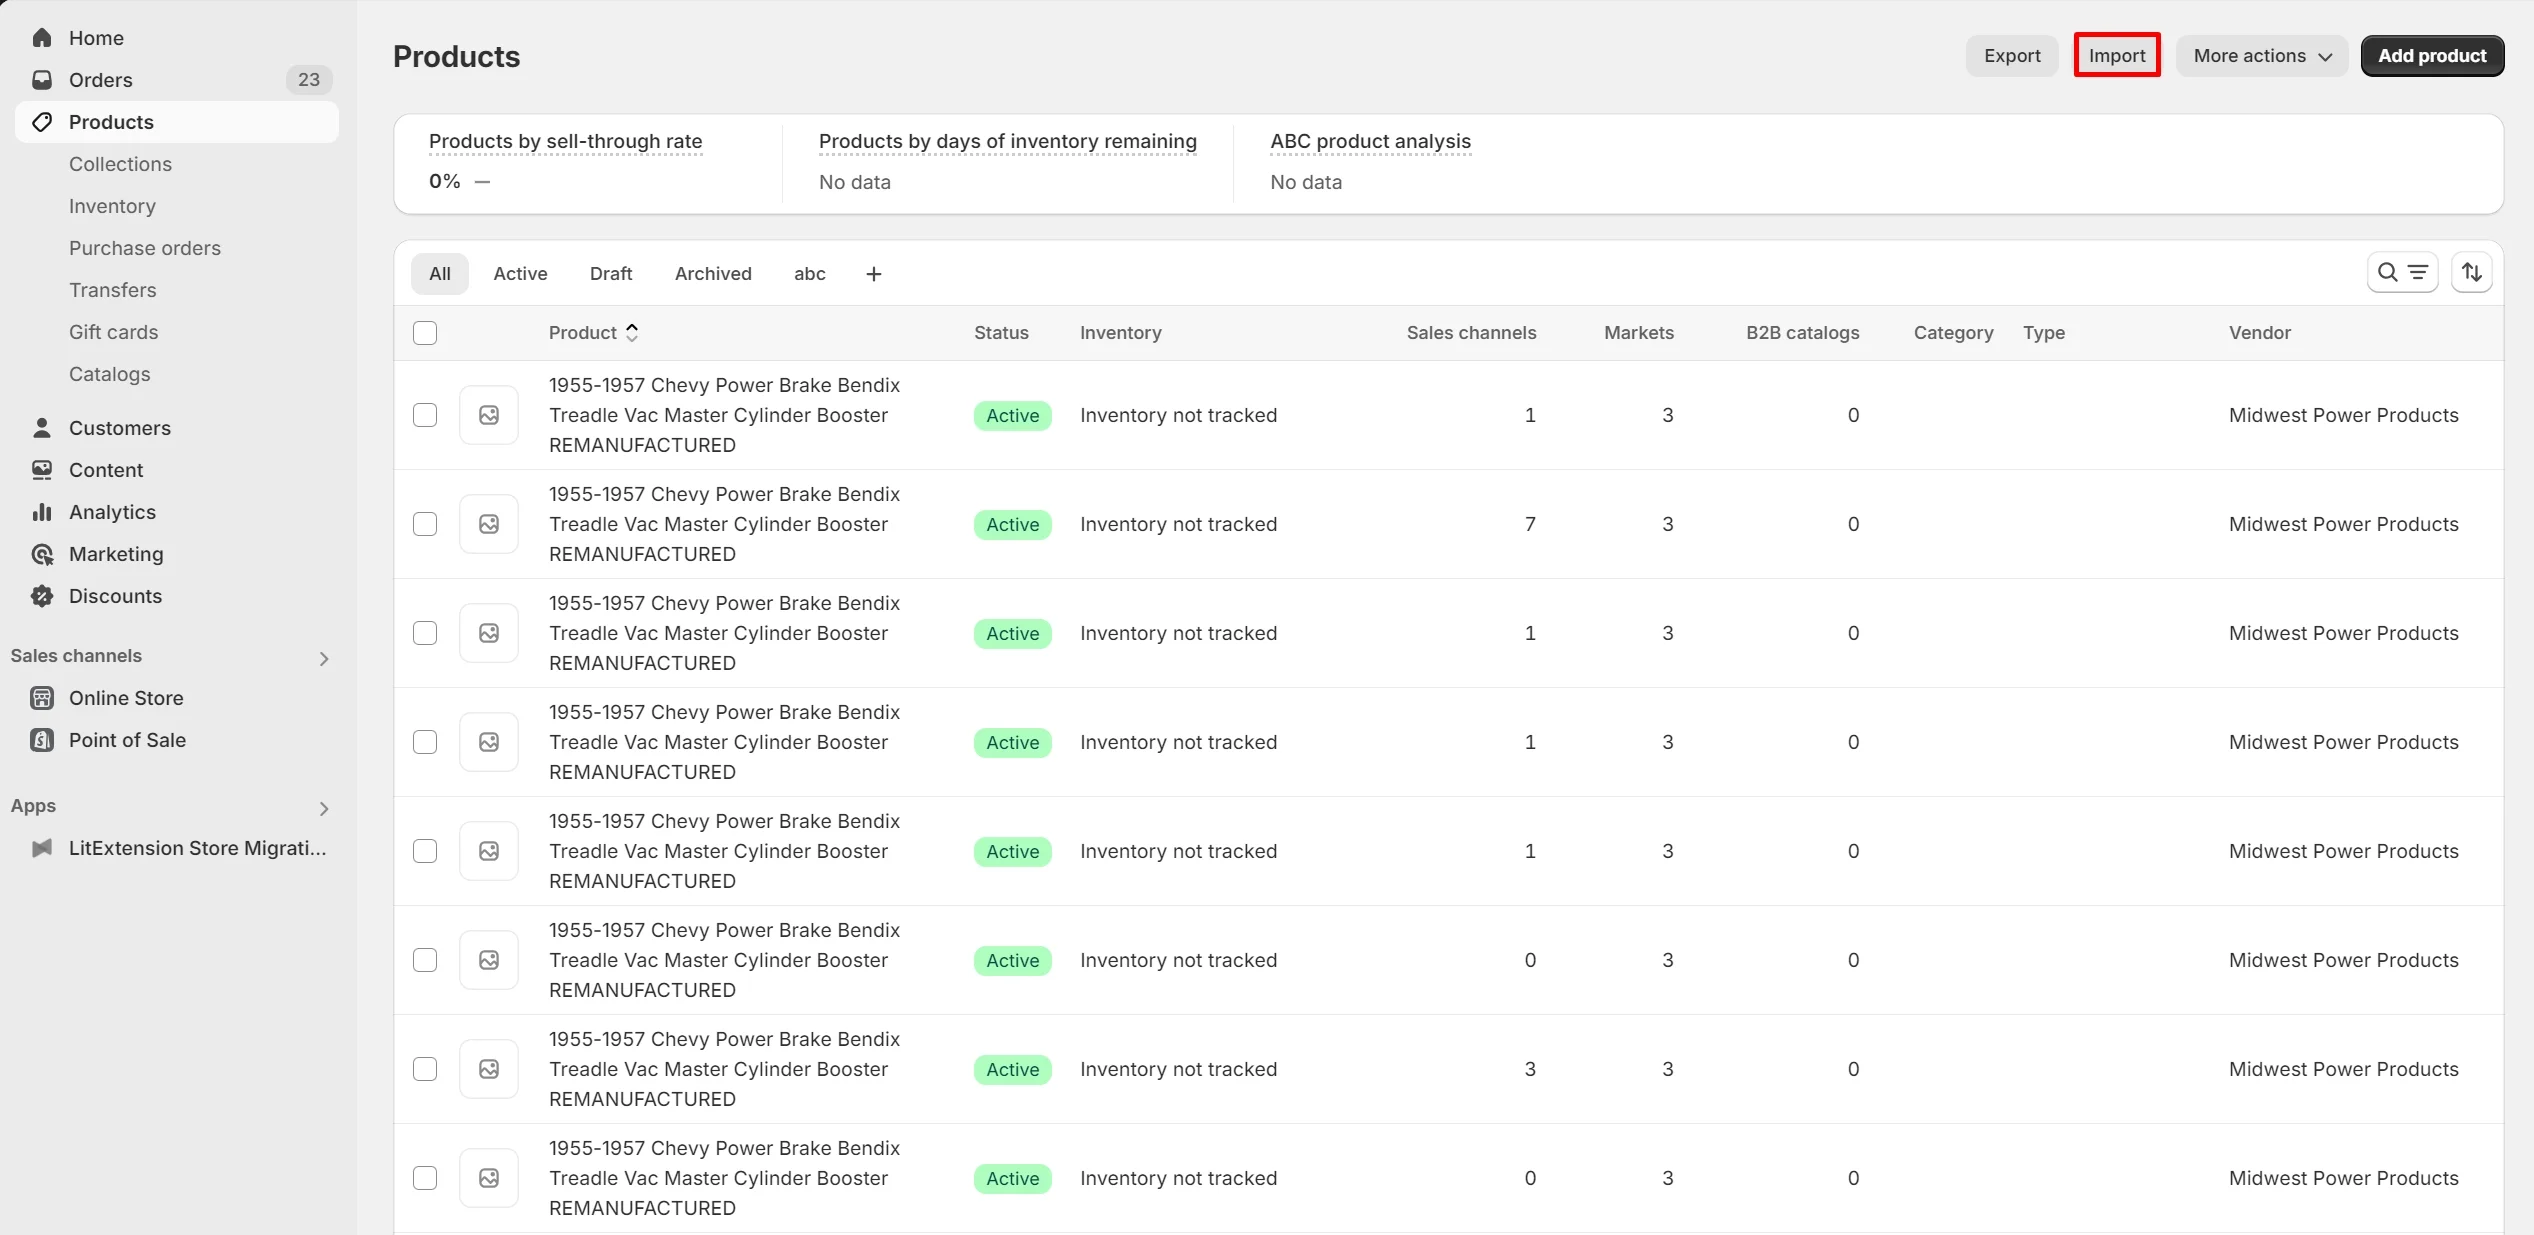Viewport: 2534px width, 1235px height.
Task: Check the fifth product row checkbox
Action: click(x=425, y=851)
